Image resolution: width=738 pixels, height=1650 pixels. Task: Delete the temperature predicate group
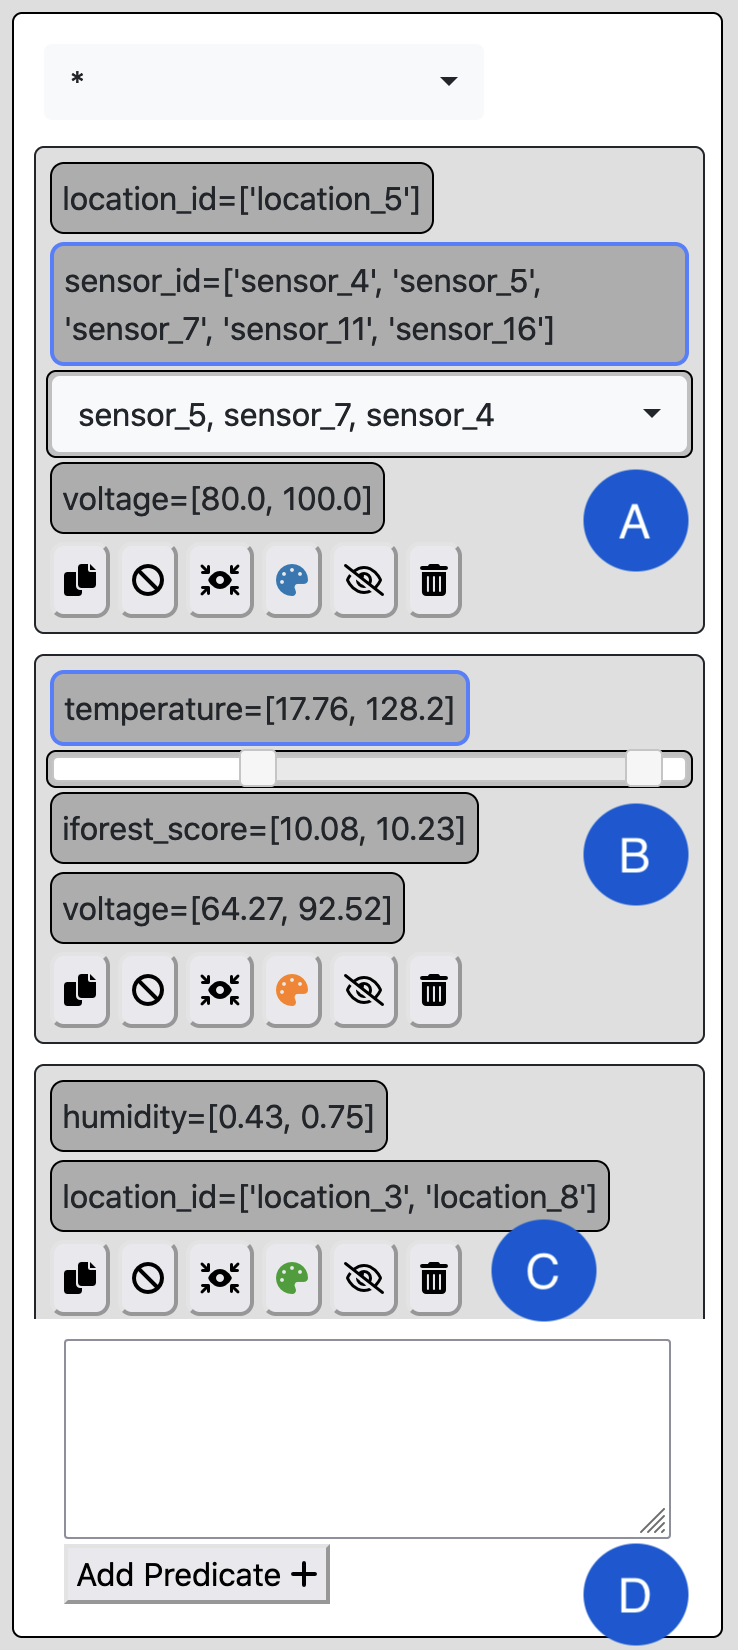point(434,990)
